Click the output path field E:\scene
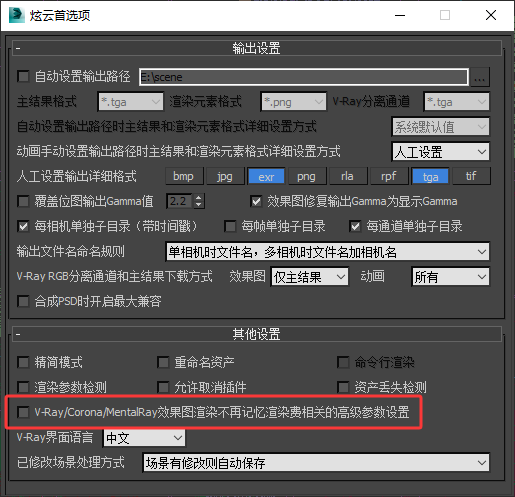The width and height of the screenshot is (515, 497). point(304,77)
